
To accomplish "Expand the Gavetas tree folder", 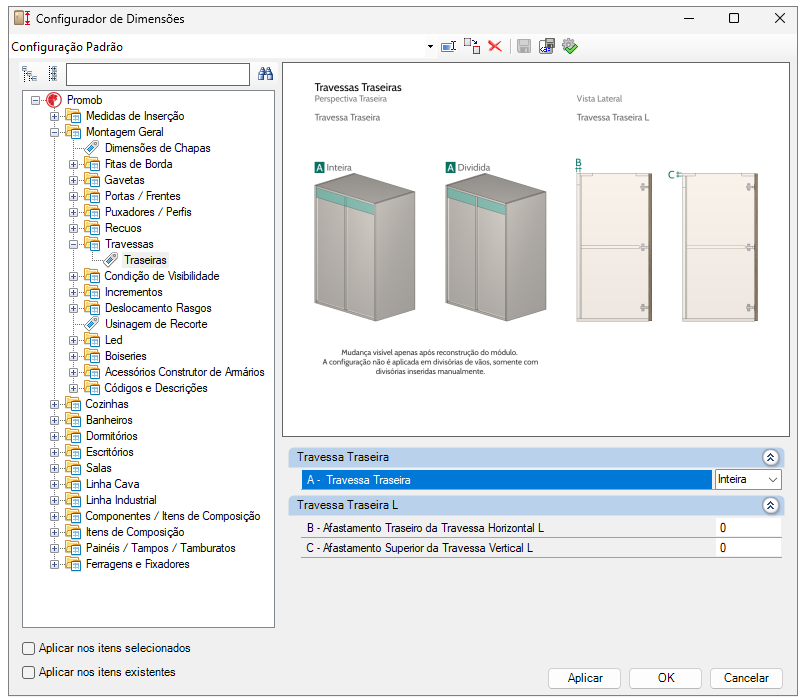I will tap(74, 180).
